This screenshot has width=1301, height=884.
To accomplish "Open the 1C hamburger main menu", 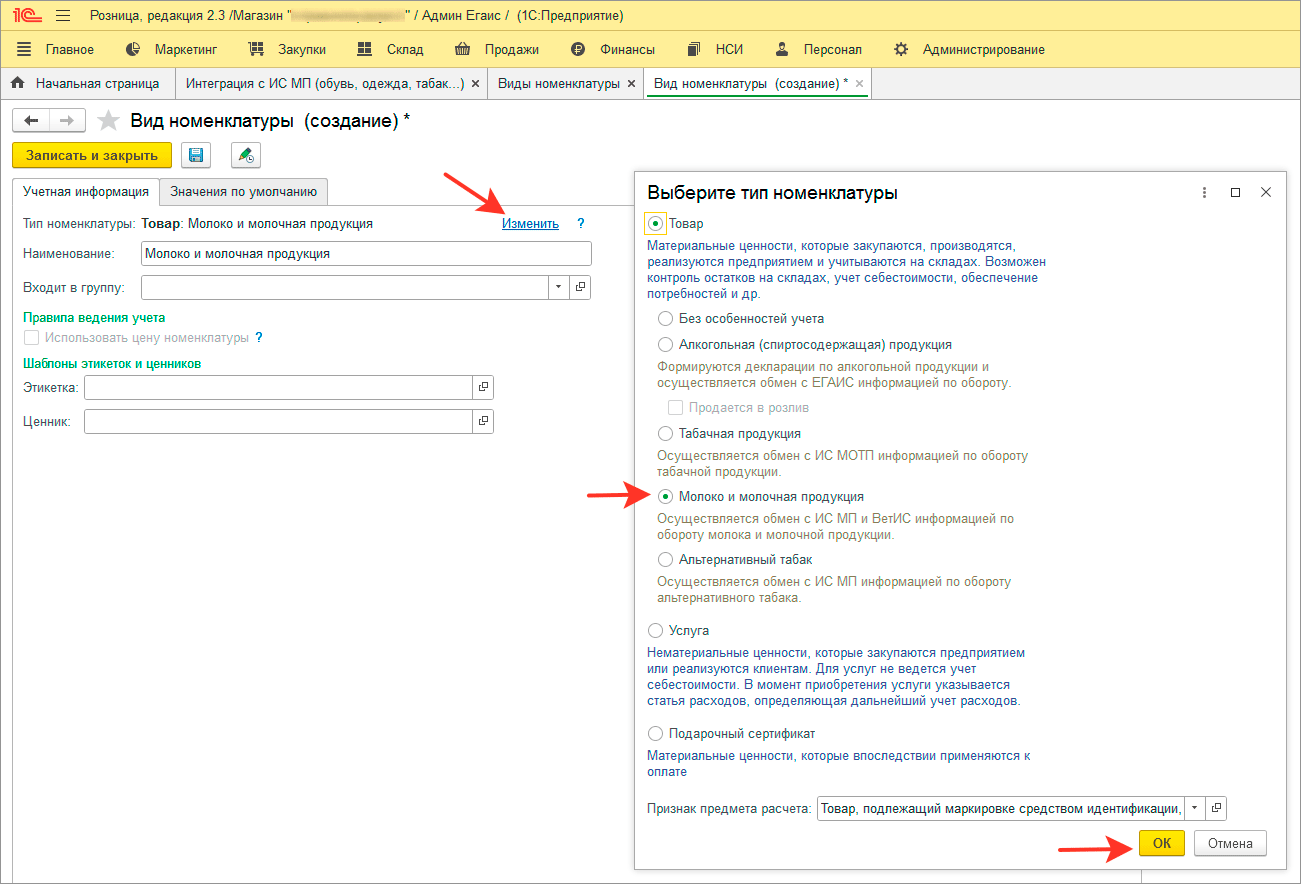I will 63,16.
